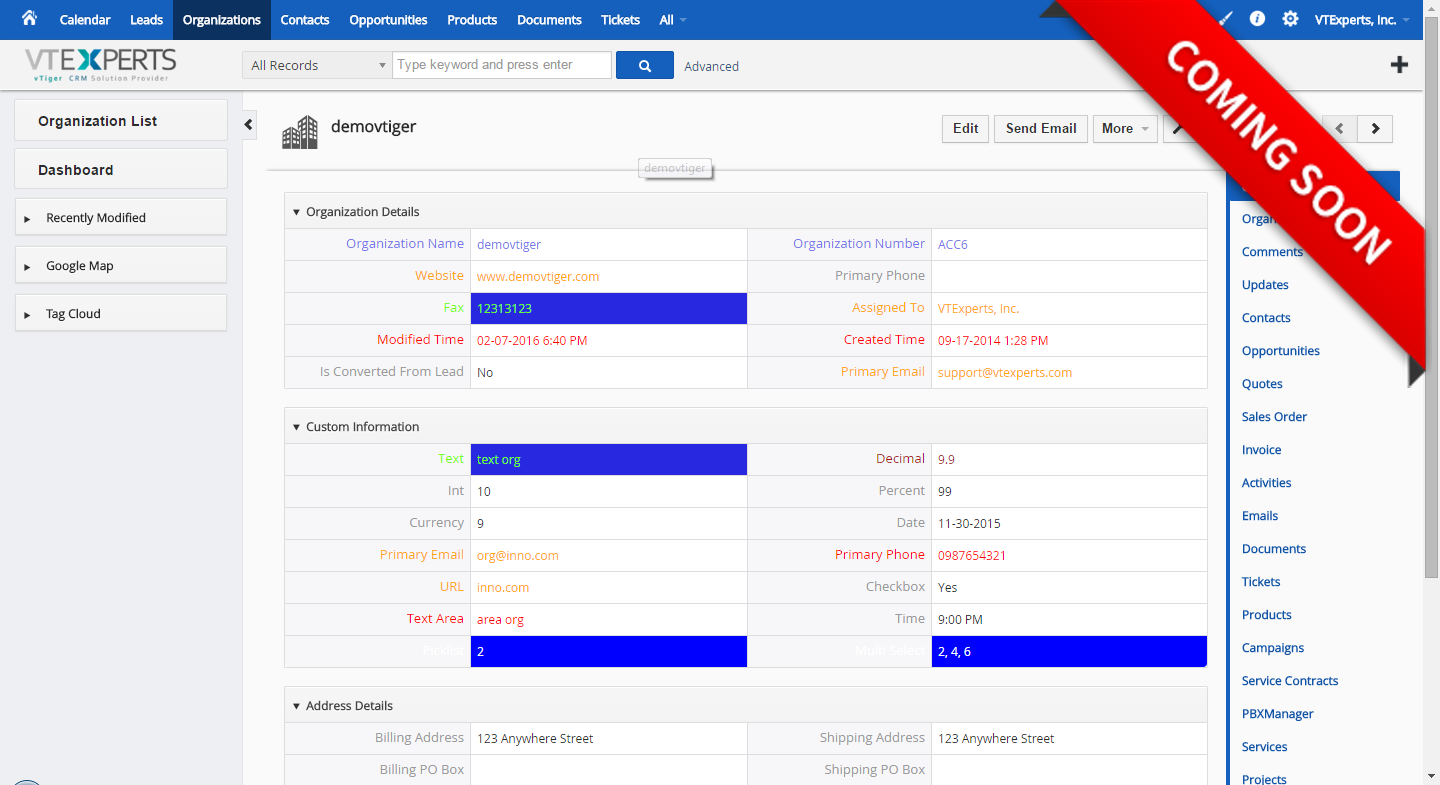Image resolution: width=1440 pixels, height=785 pixels.
Task: Collapse the left sidebar with arrow toggle
Action: pyautogui.click(x=249, y=125)
